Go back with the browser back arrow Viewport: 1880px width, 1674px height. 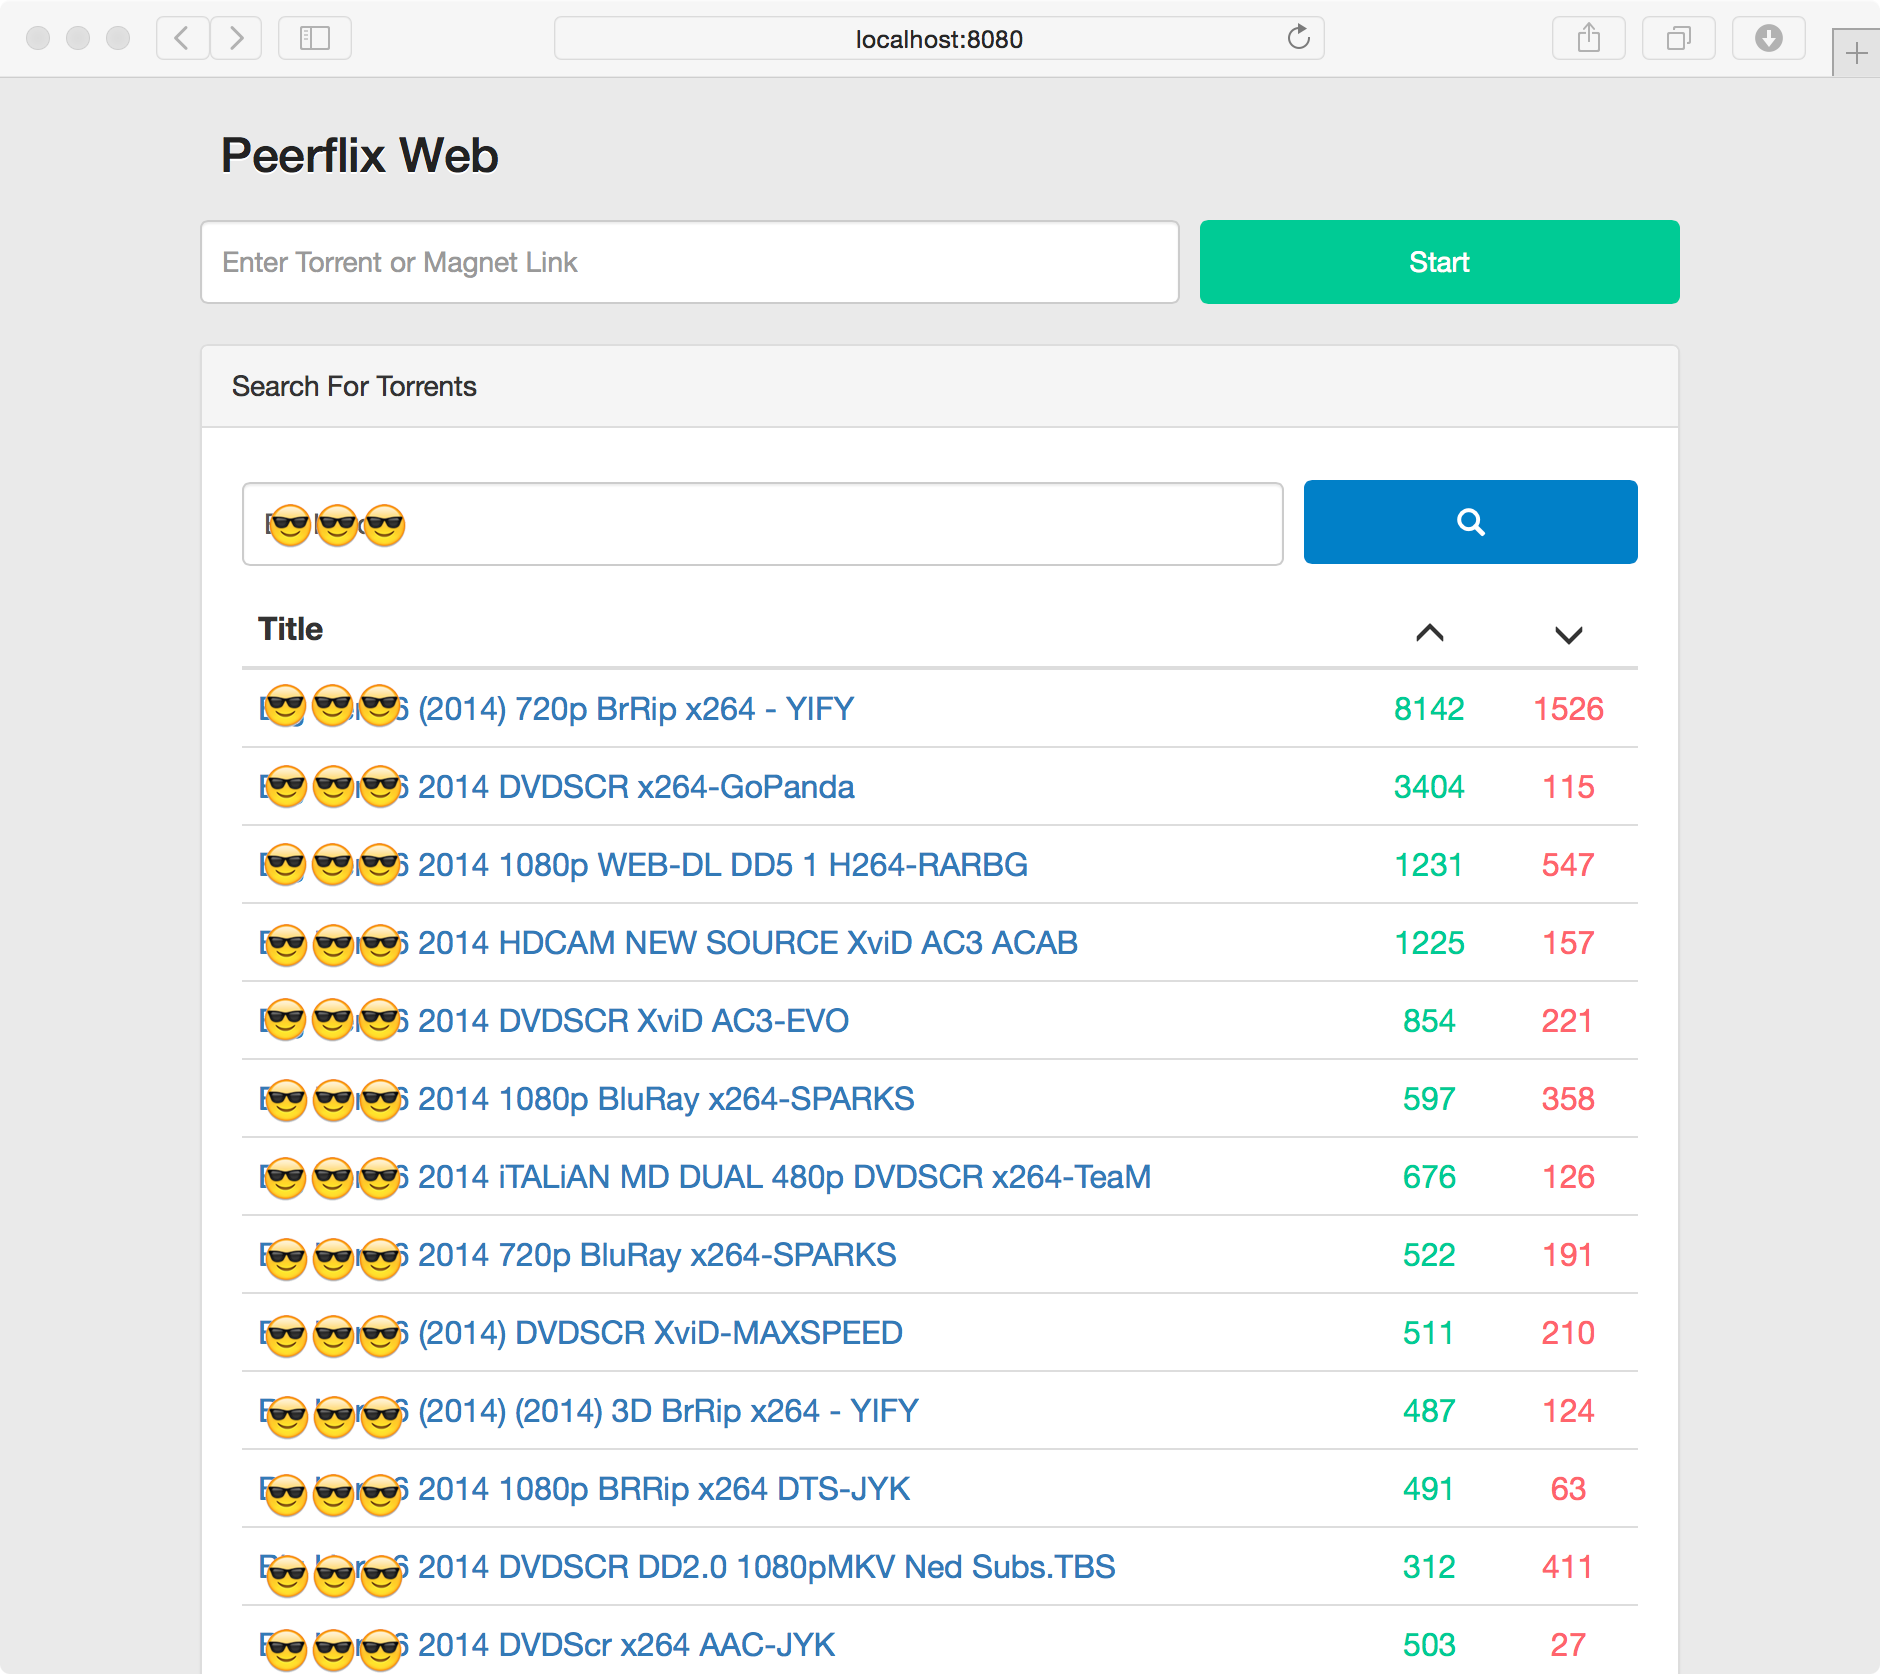[182, 39]
